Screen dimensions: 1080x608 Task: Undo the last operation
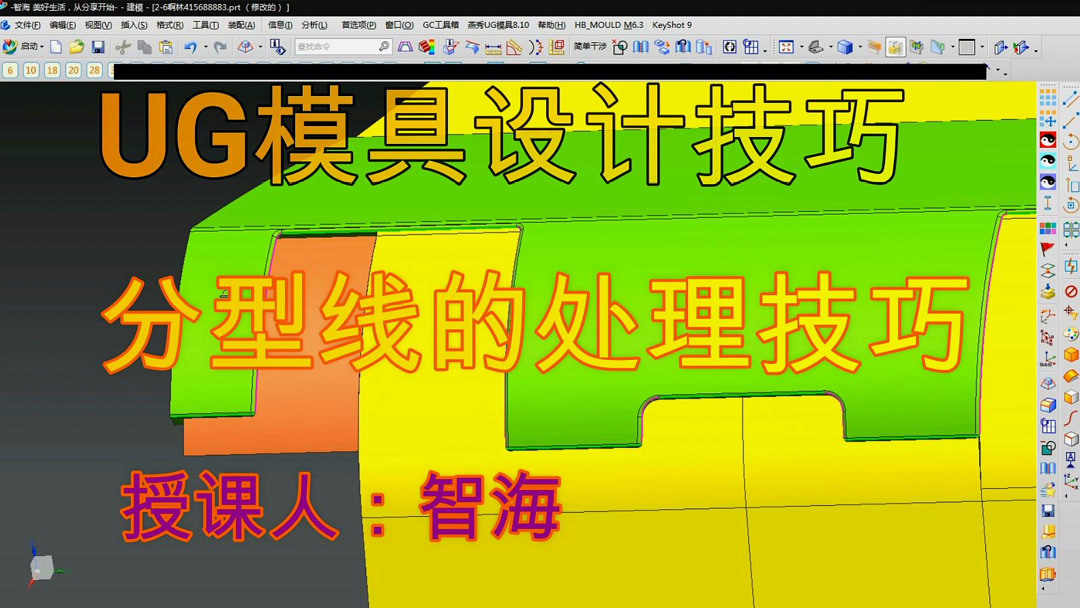coord(192,47)
